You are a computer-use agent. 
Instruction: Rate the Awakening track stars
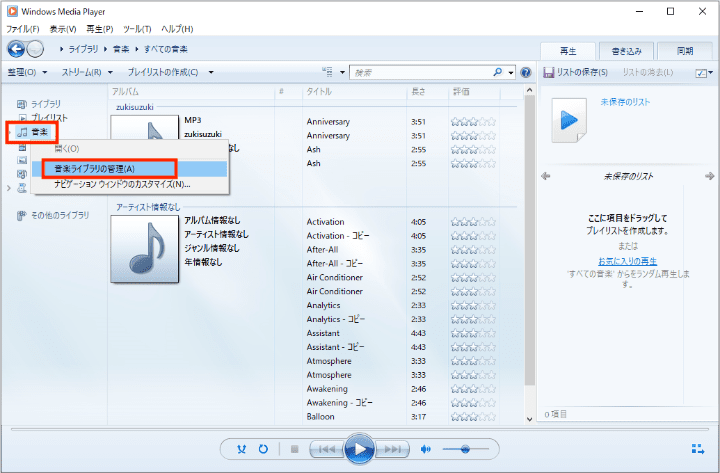(x=473, y=389)
